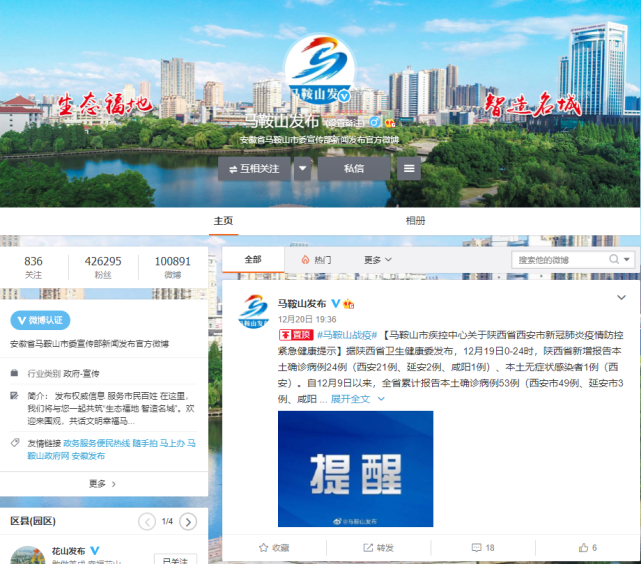Open the 安徽发布 friendly link
Image resolution: width=641 pixels, height=564 pixels.
[88, 456]
